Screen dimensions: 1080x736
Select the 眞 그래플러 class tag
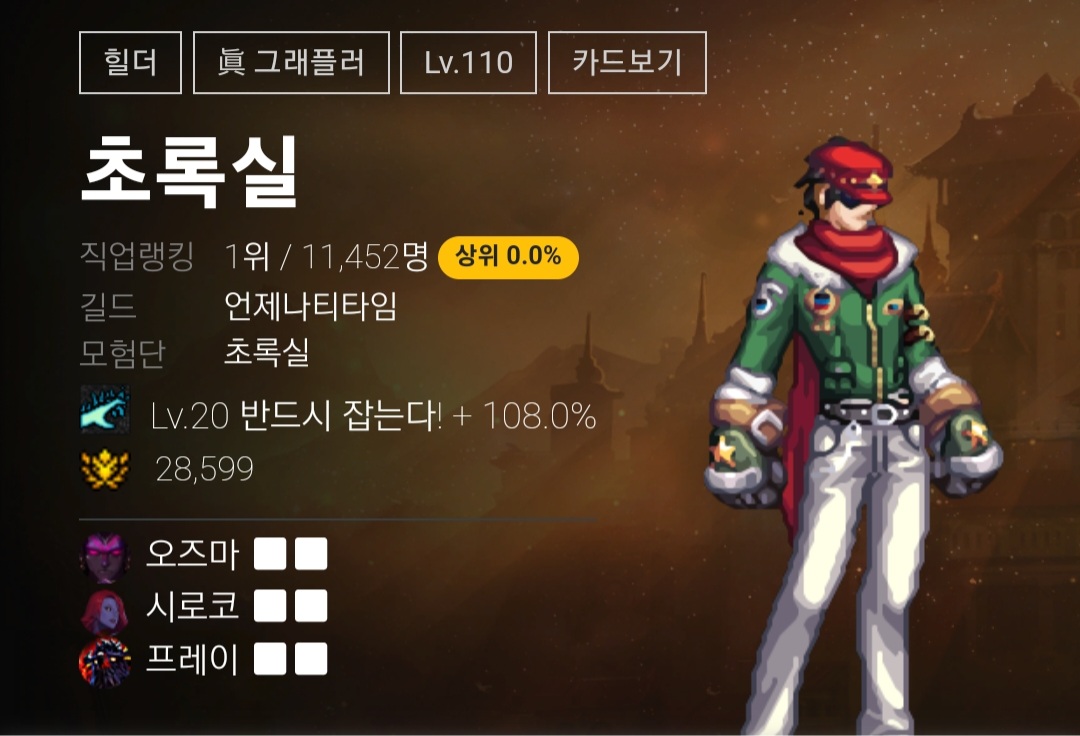291,63
